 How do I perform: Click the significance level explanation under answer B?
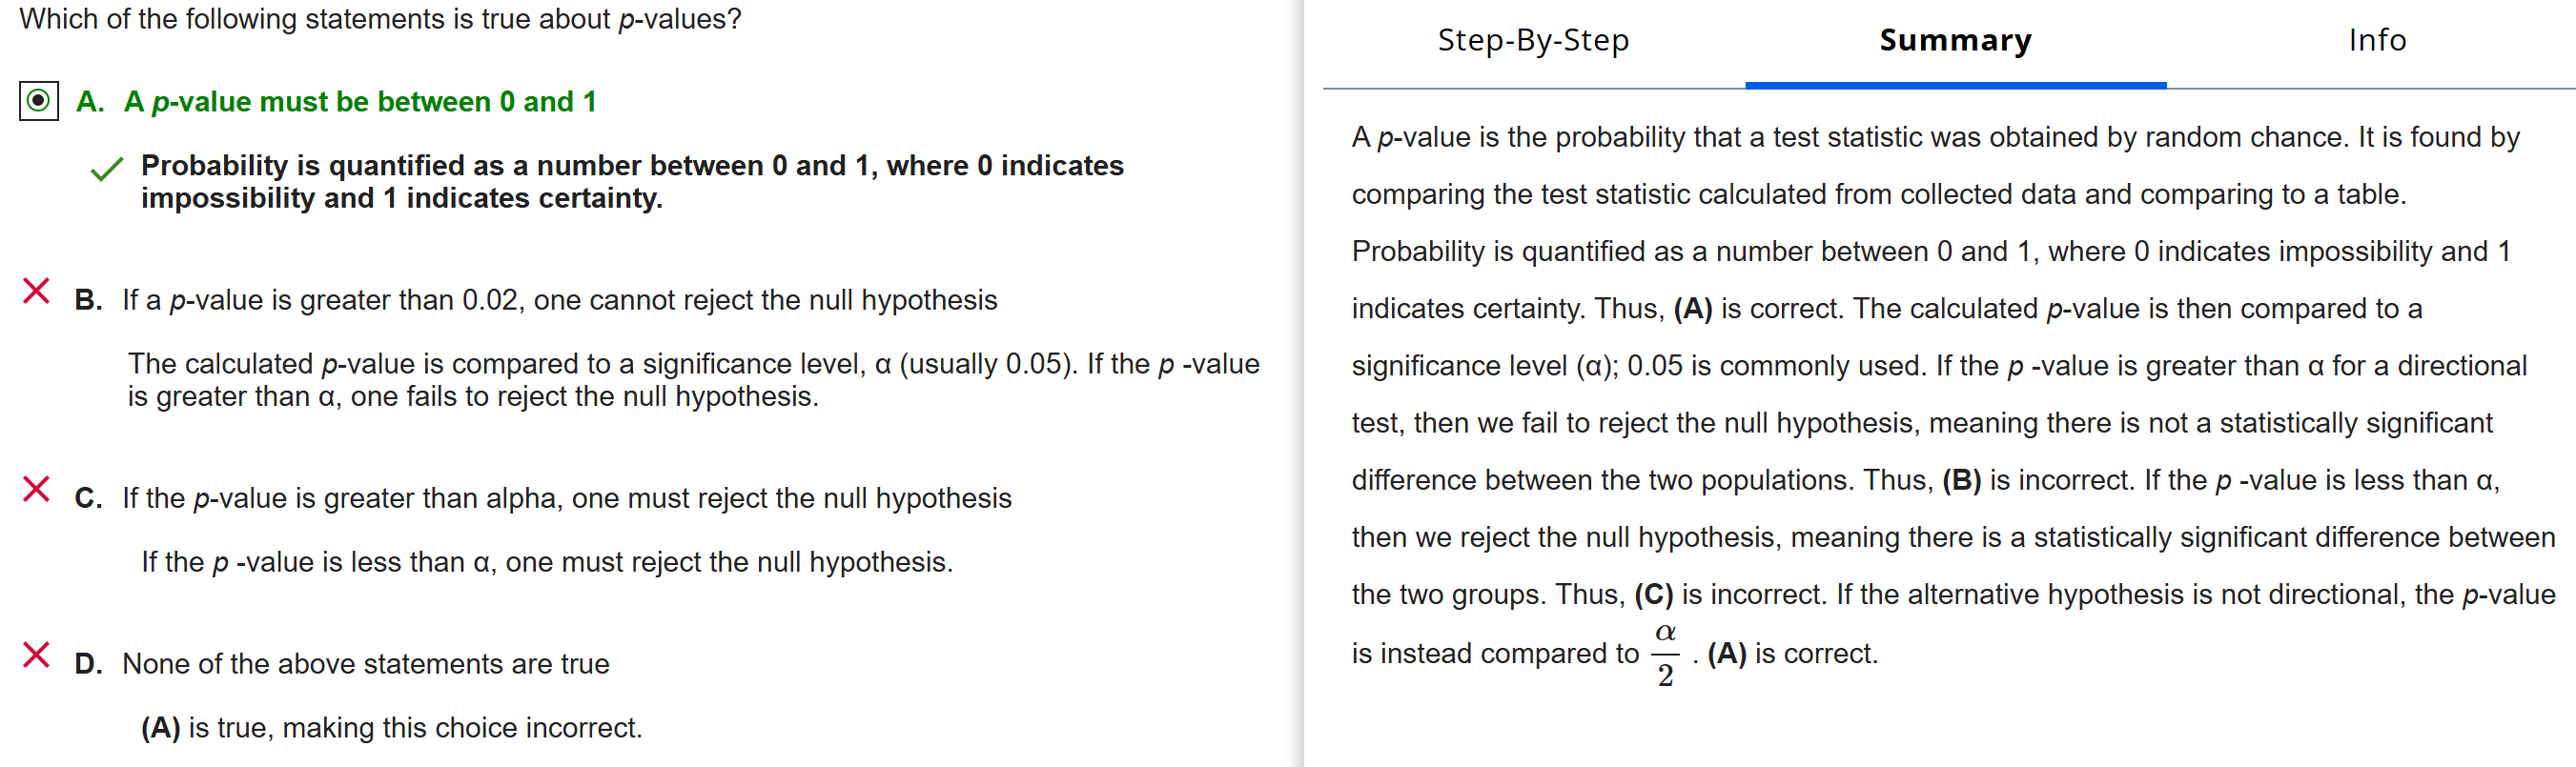[693, 379]
